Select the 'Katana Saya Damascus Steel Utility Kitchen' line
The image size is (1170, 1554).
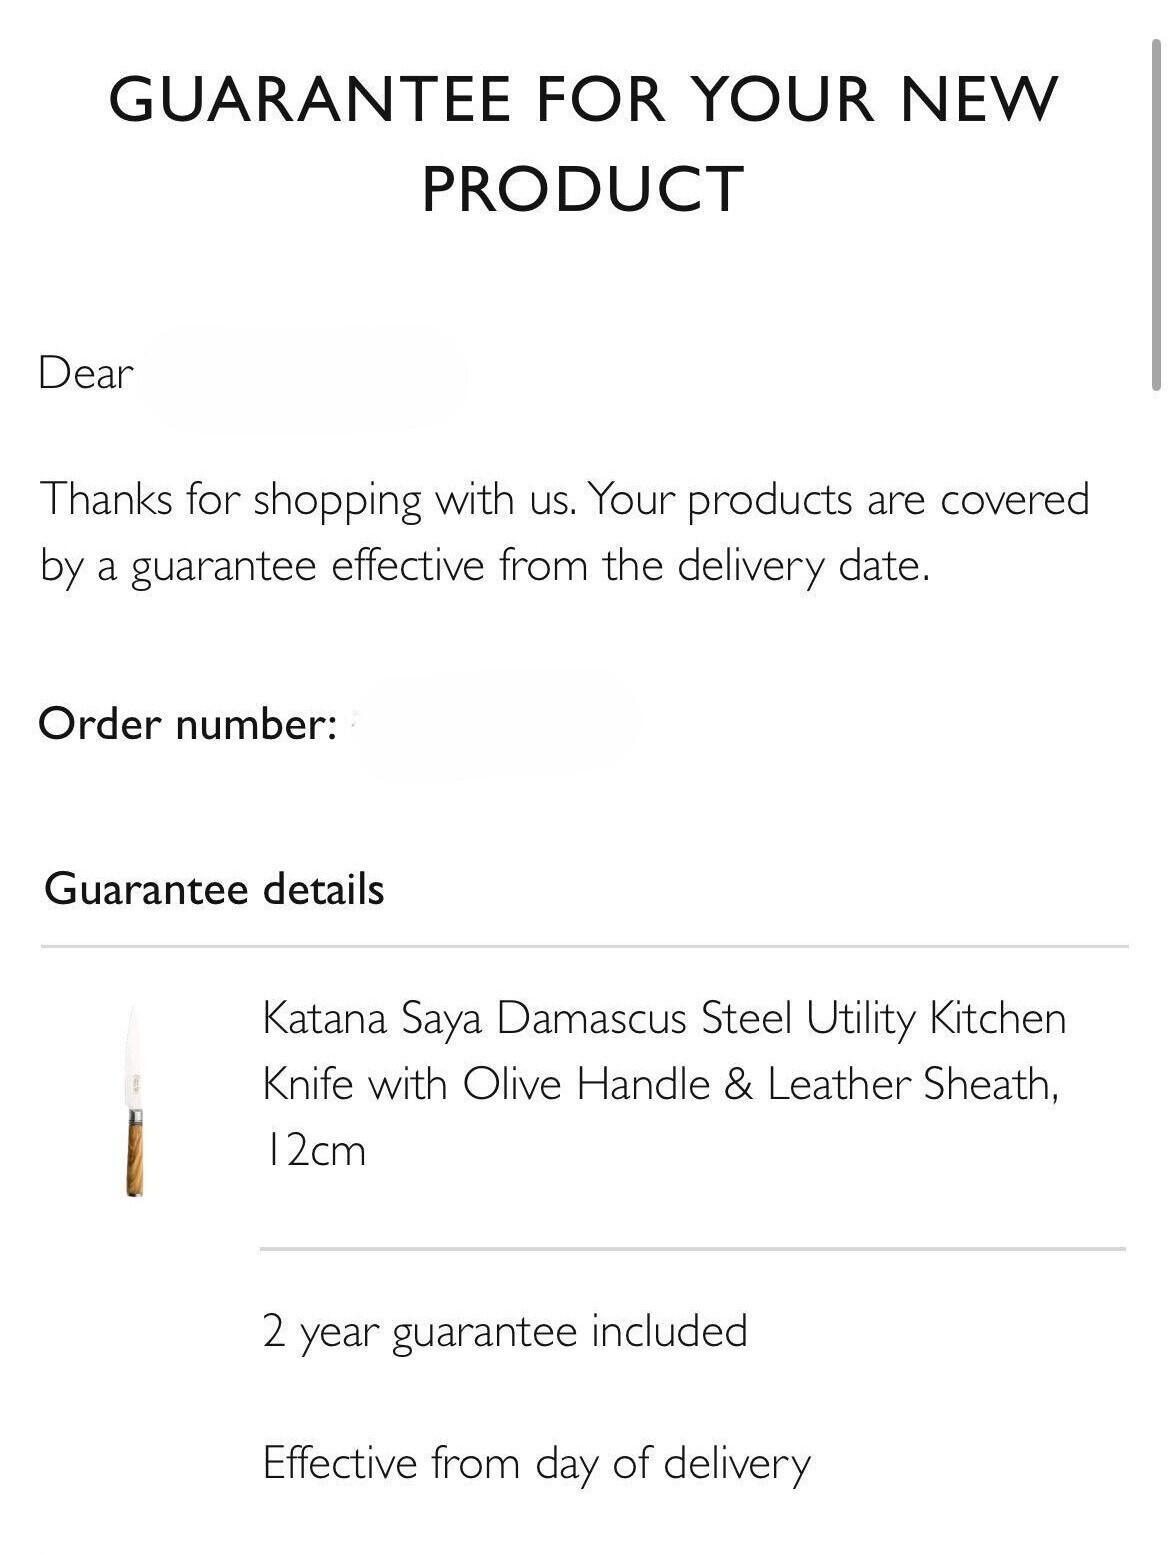pos(664,1018)
